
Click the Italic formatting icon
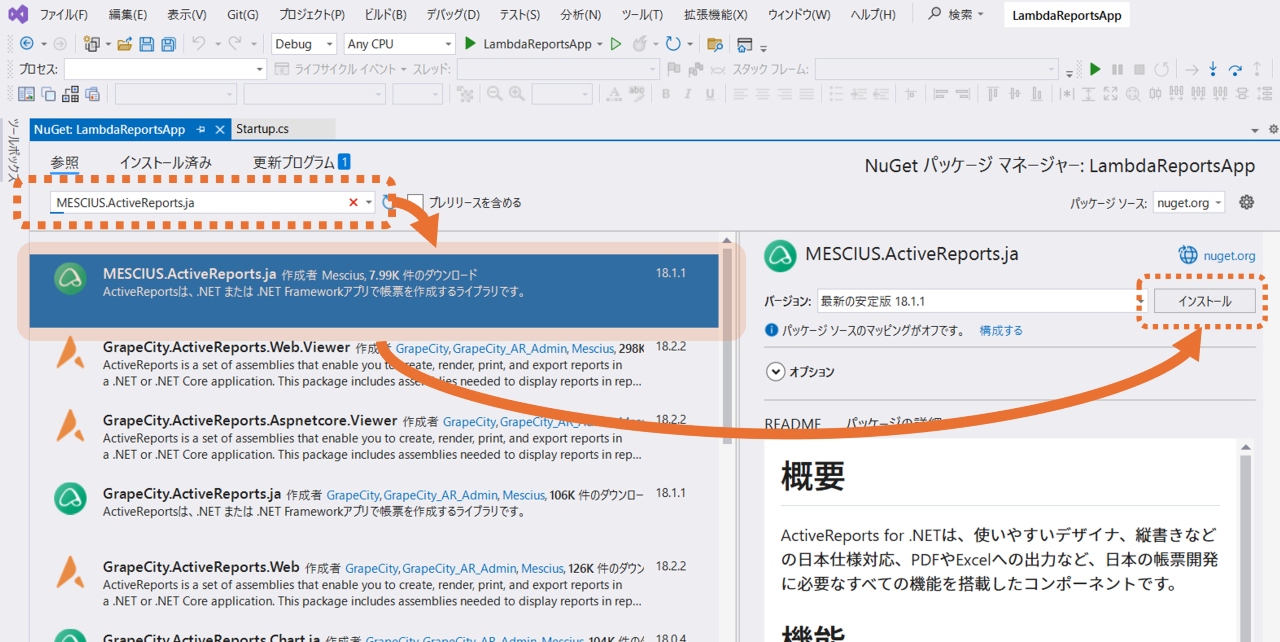click(x=687, y=94)
